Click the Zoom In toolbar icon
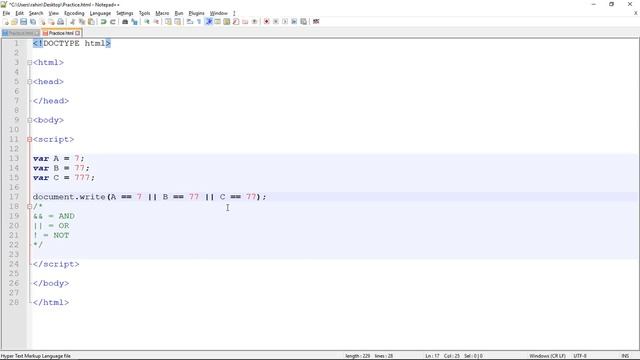Image resolution: width=640 pixels, height=360 pixels. 147,22
